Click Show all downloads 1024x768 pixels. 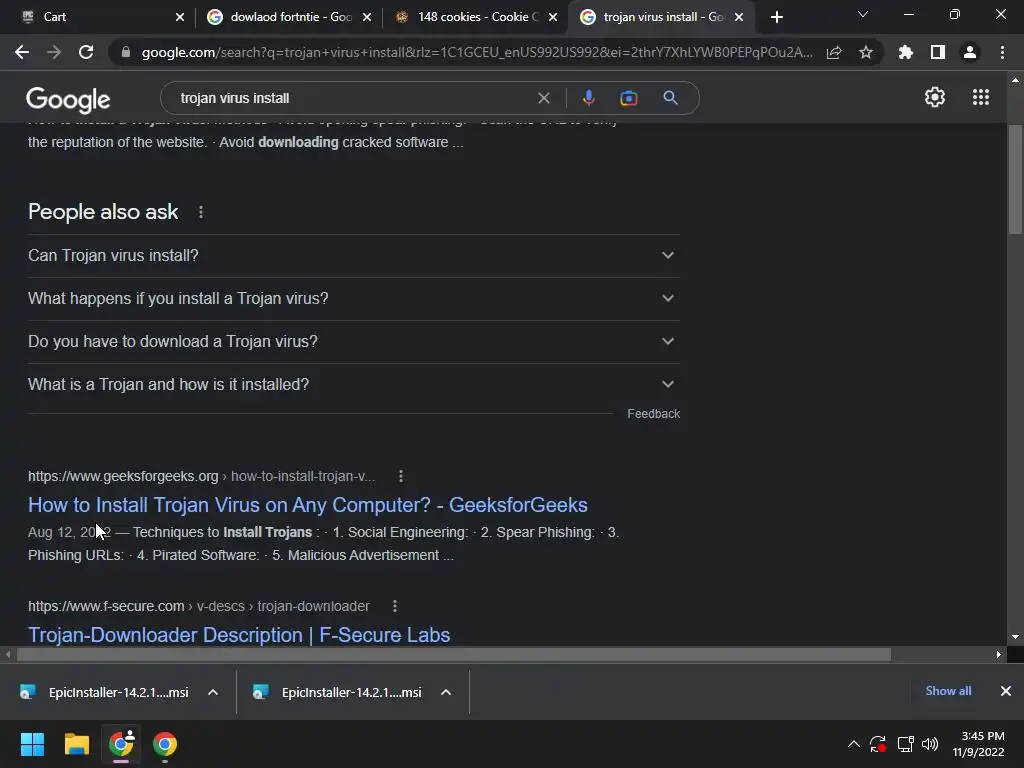948,691
